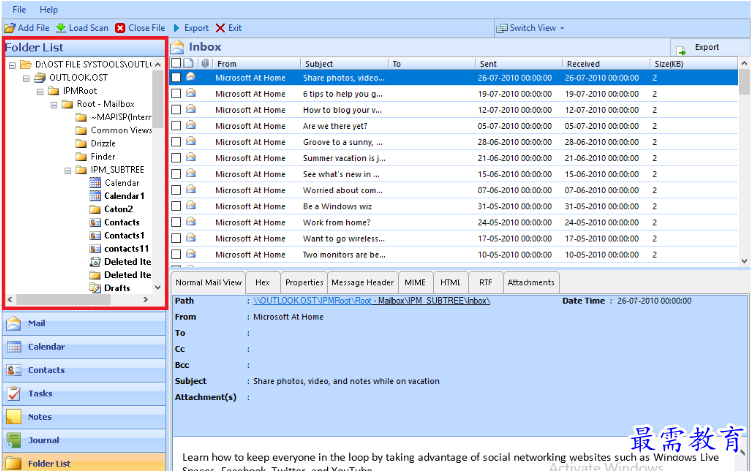Click the Caton2 folder icon
The width and height of the screenshot is (752, 471).
click(x=95, y=209)
